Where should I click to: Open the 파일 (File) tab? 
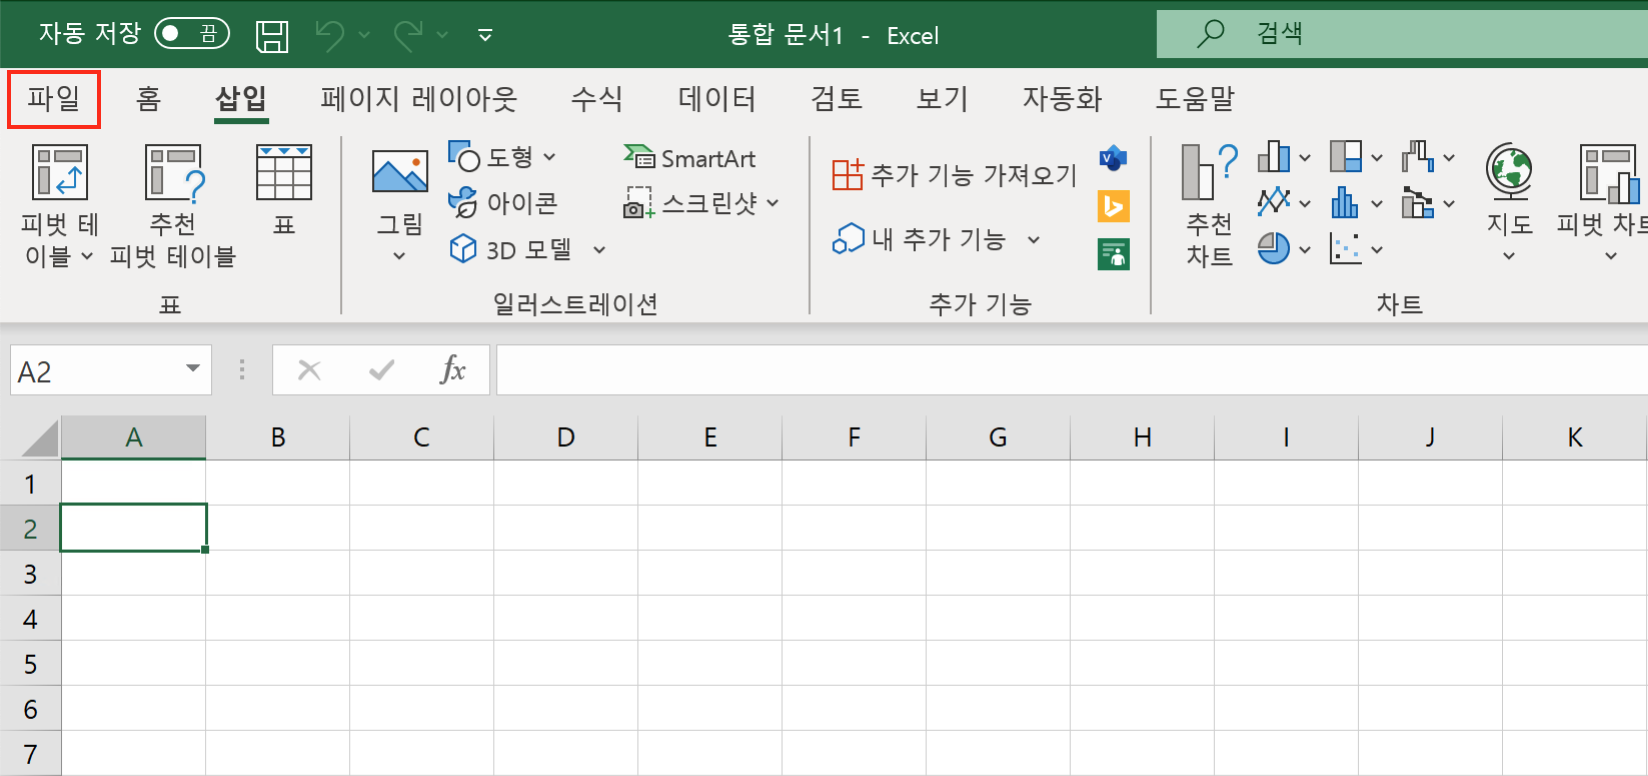click(x=54, y=99)
